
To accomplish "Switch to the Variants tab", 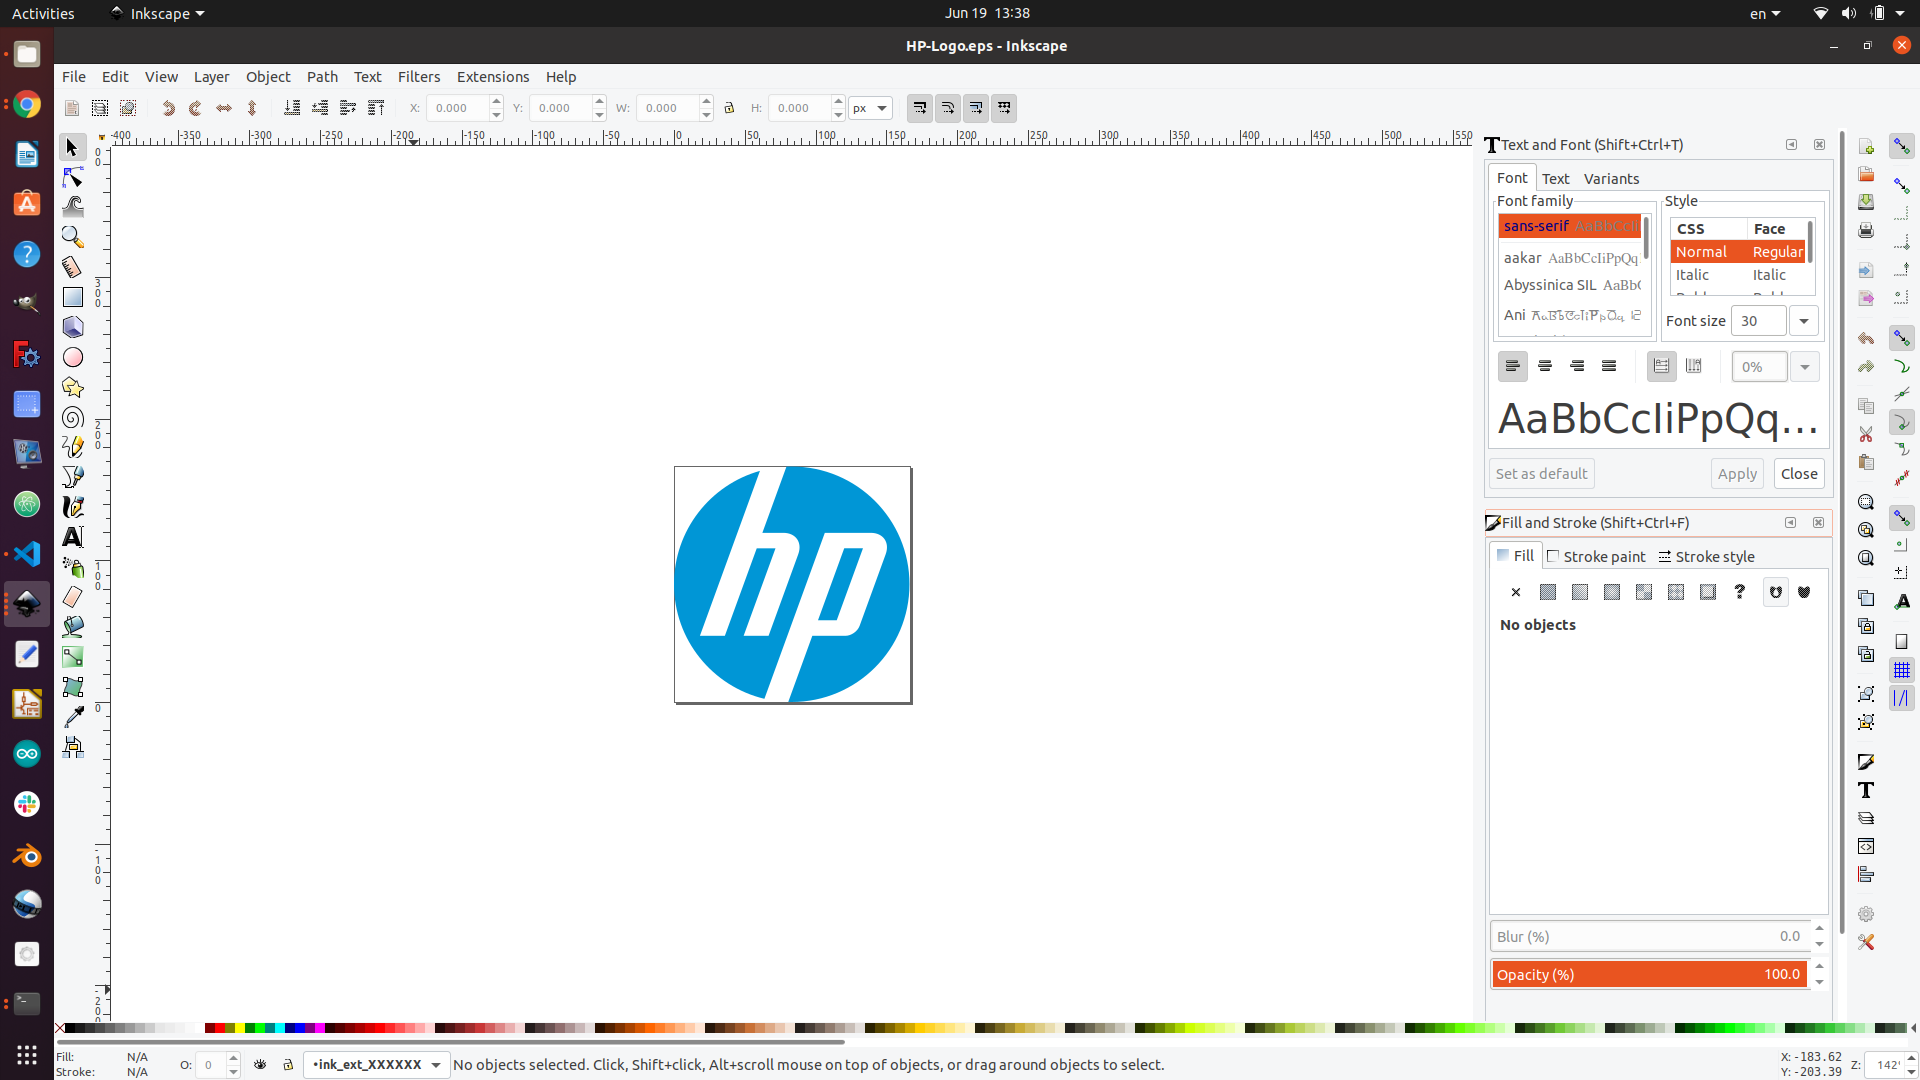I will click(1611, 179).
